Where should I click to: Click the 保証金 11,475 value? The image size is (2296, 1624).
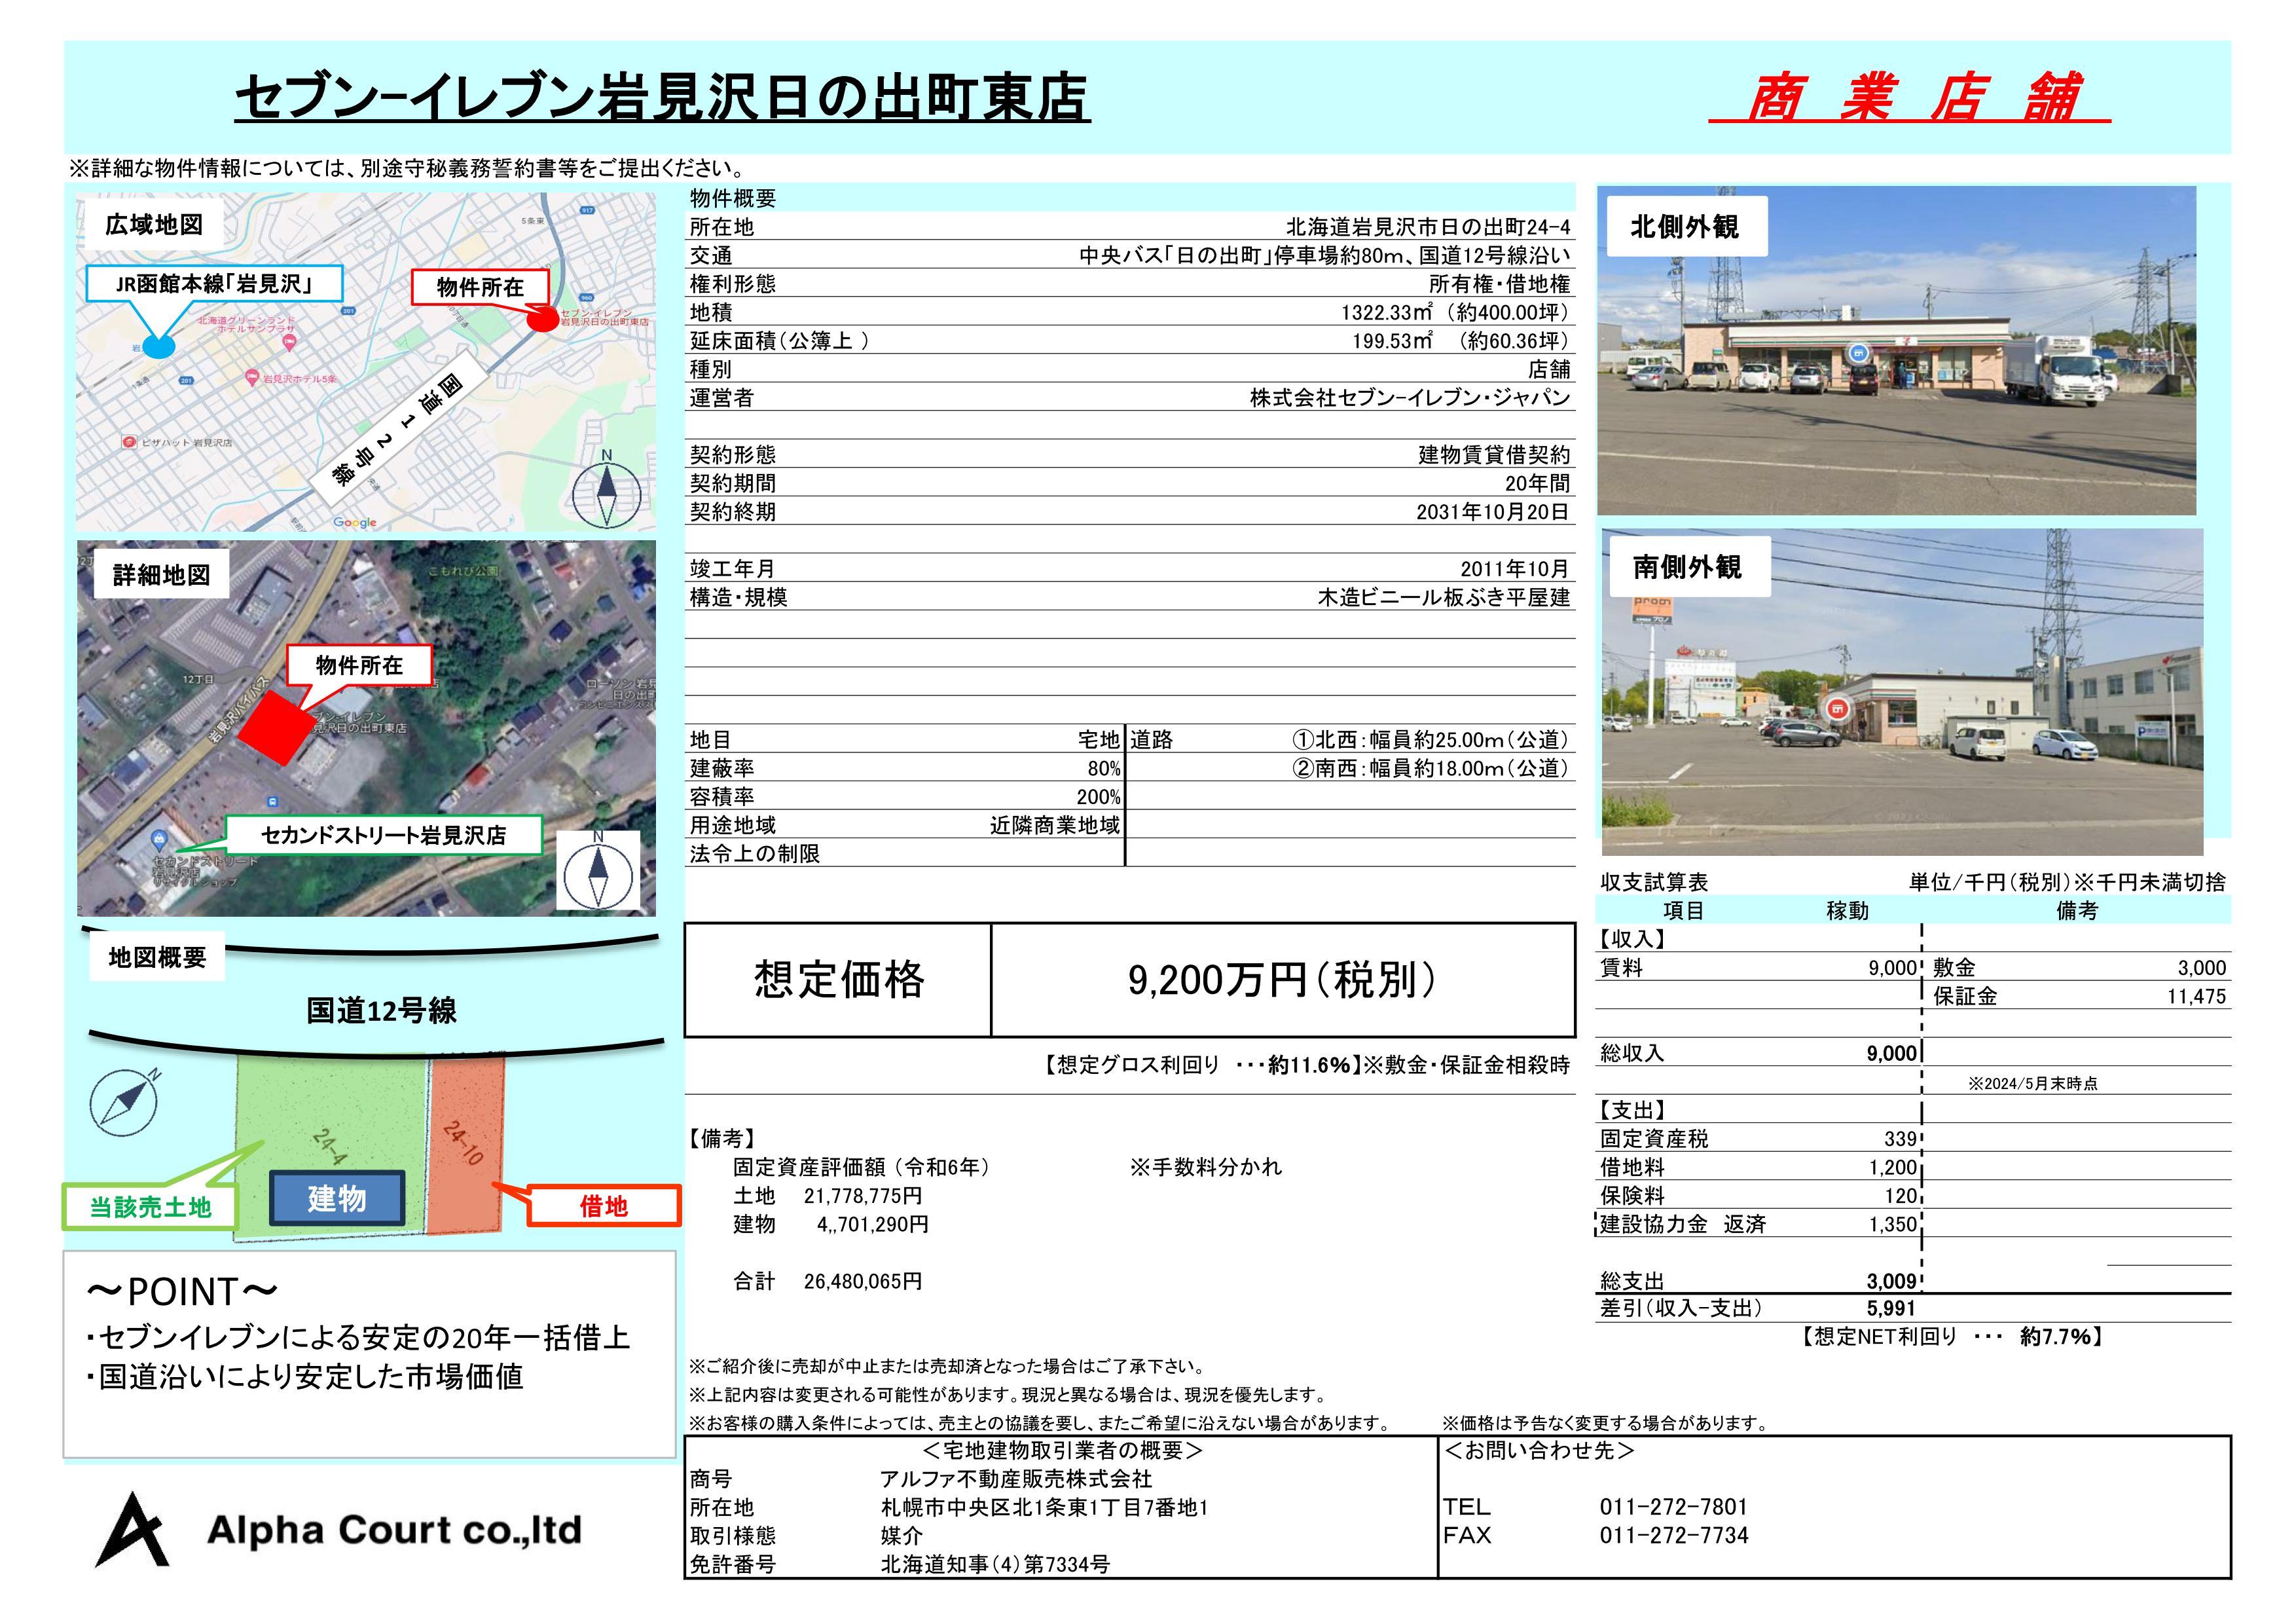pos(2196,996)
